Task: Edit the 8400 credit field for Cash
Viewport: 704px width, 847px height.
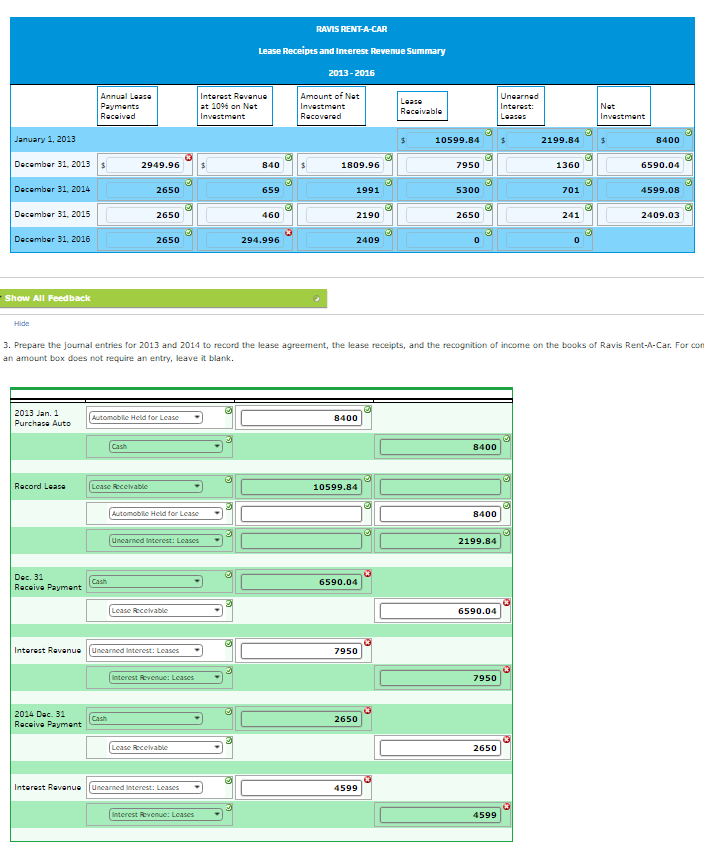Action: (440, 447)
